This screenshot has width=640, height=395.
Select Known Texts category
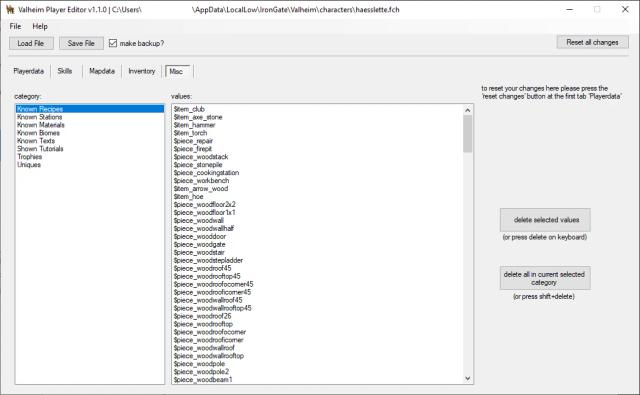(90, 141)
